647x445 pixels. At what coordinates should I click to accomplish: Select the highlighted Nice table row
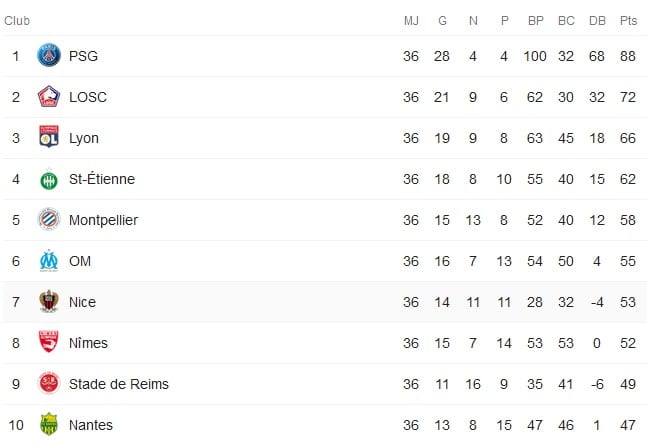click(324, 302)
